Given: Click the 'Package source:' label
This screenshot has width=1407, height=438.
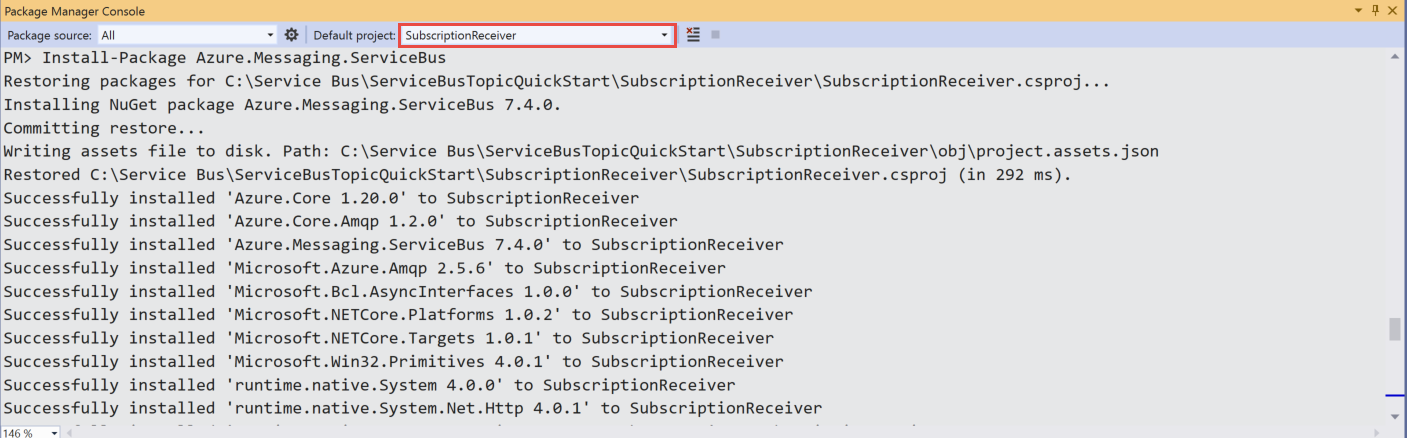Looking at the screenshot, I should [x=49, y=35].
